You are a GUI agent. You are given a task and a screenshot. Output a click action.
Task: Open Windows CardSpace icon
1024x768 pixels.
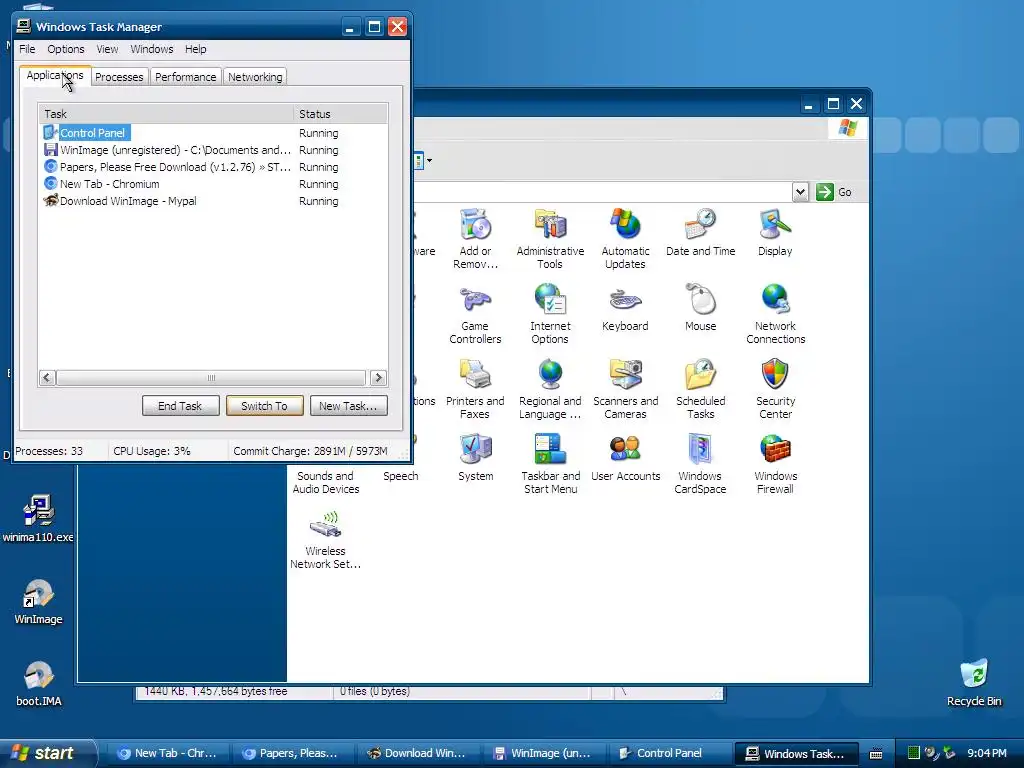pyautogui.click(x=700, y=464)
